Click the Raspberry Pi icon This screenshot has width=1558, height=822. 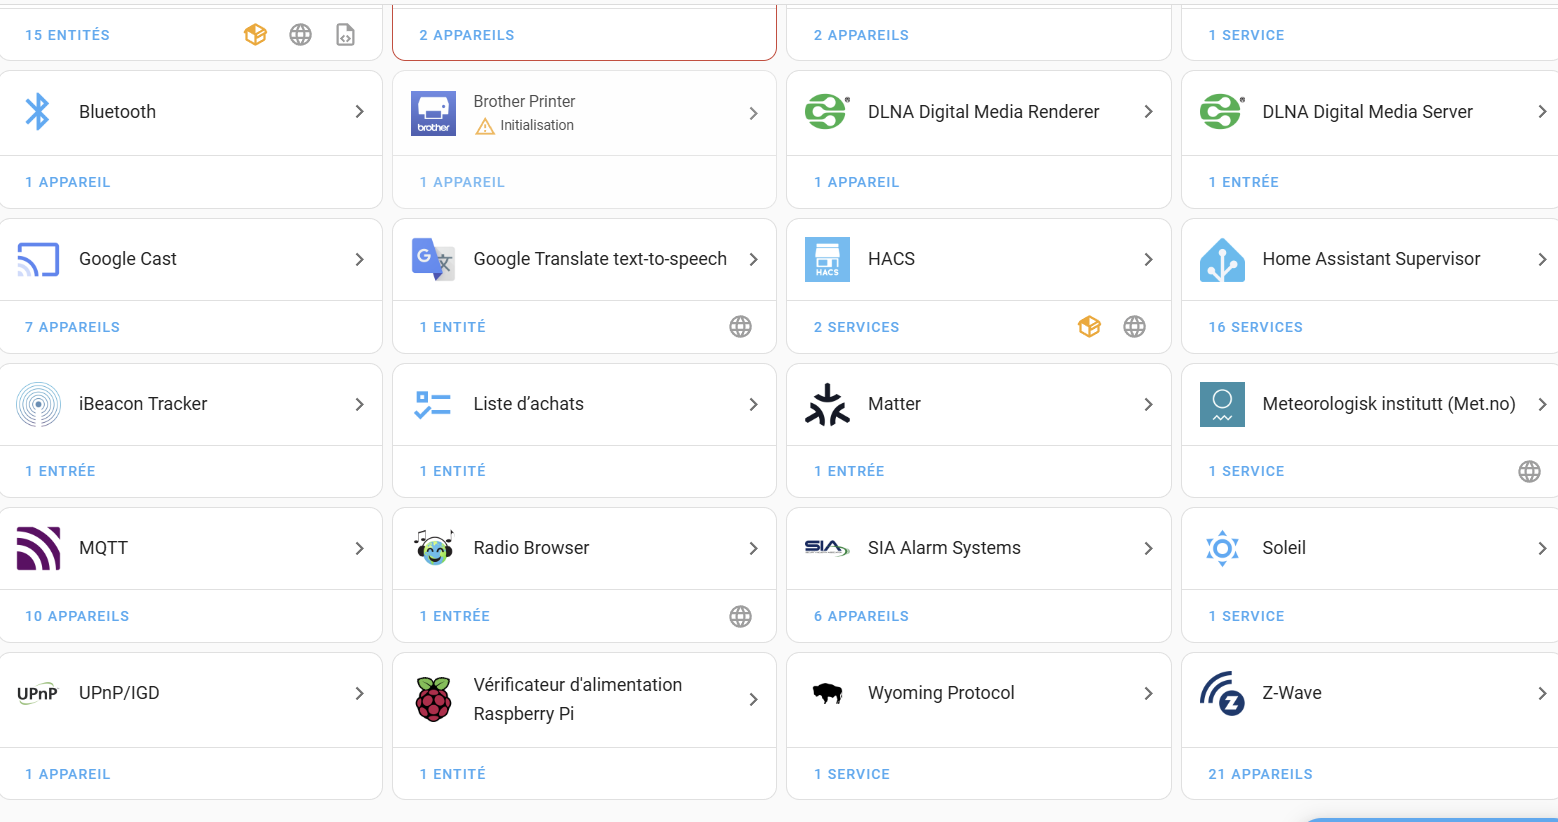point(433,699)
